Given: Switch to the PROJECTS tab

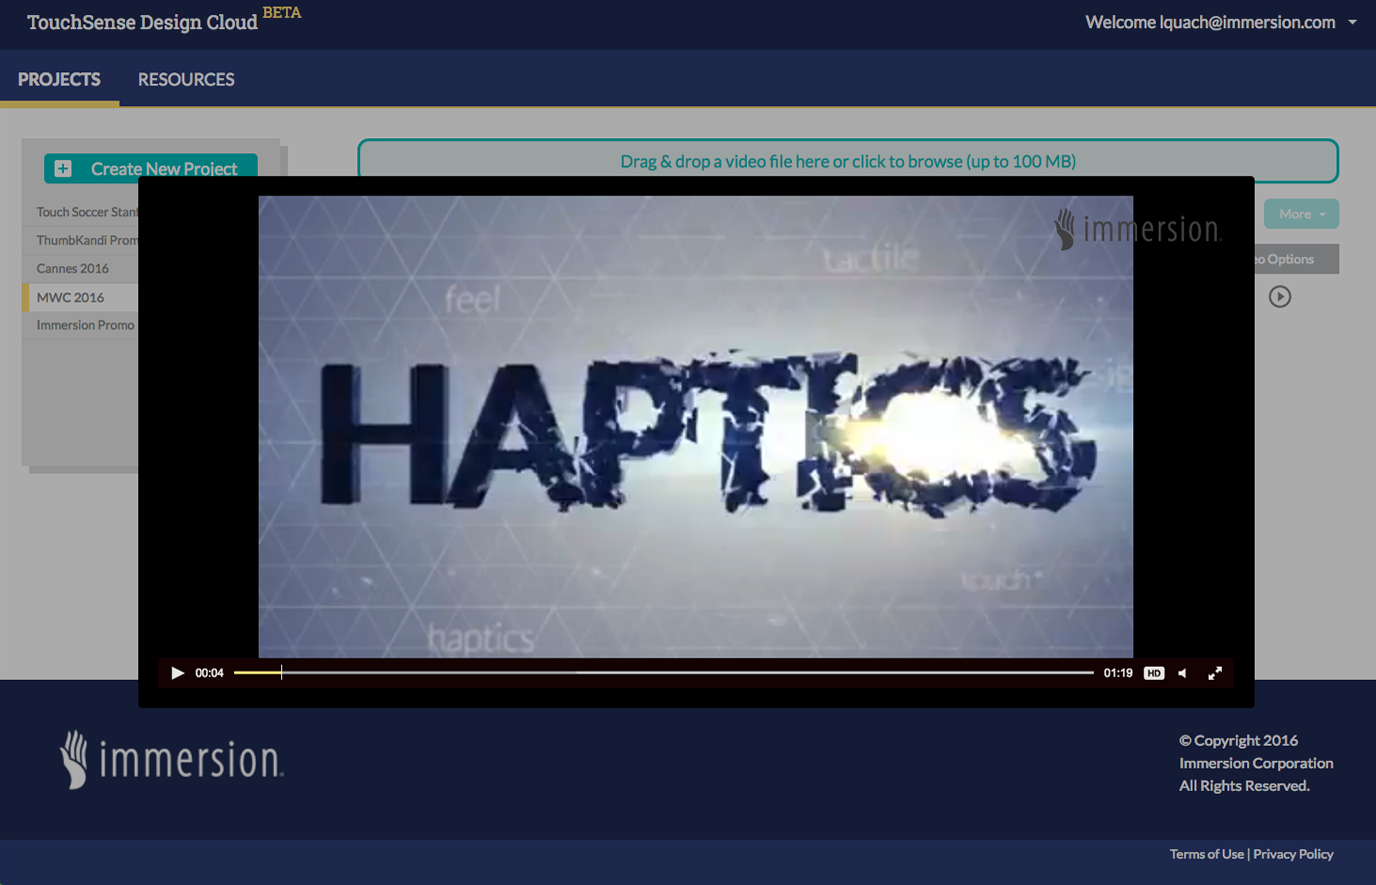Looking at the screenshot, I should (59, 79).
